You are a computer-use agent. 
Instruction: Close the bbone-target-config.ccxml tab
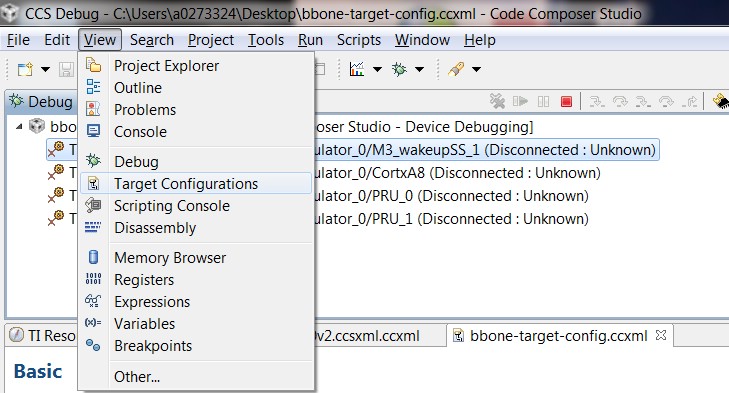[x=661, y=335]
